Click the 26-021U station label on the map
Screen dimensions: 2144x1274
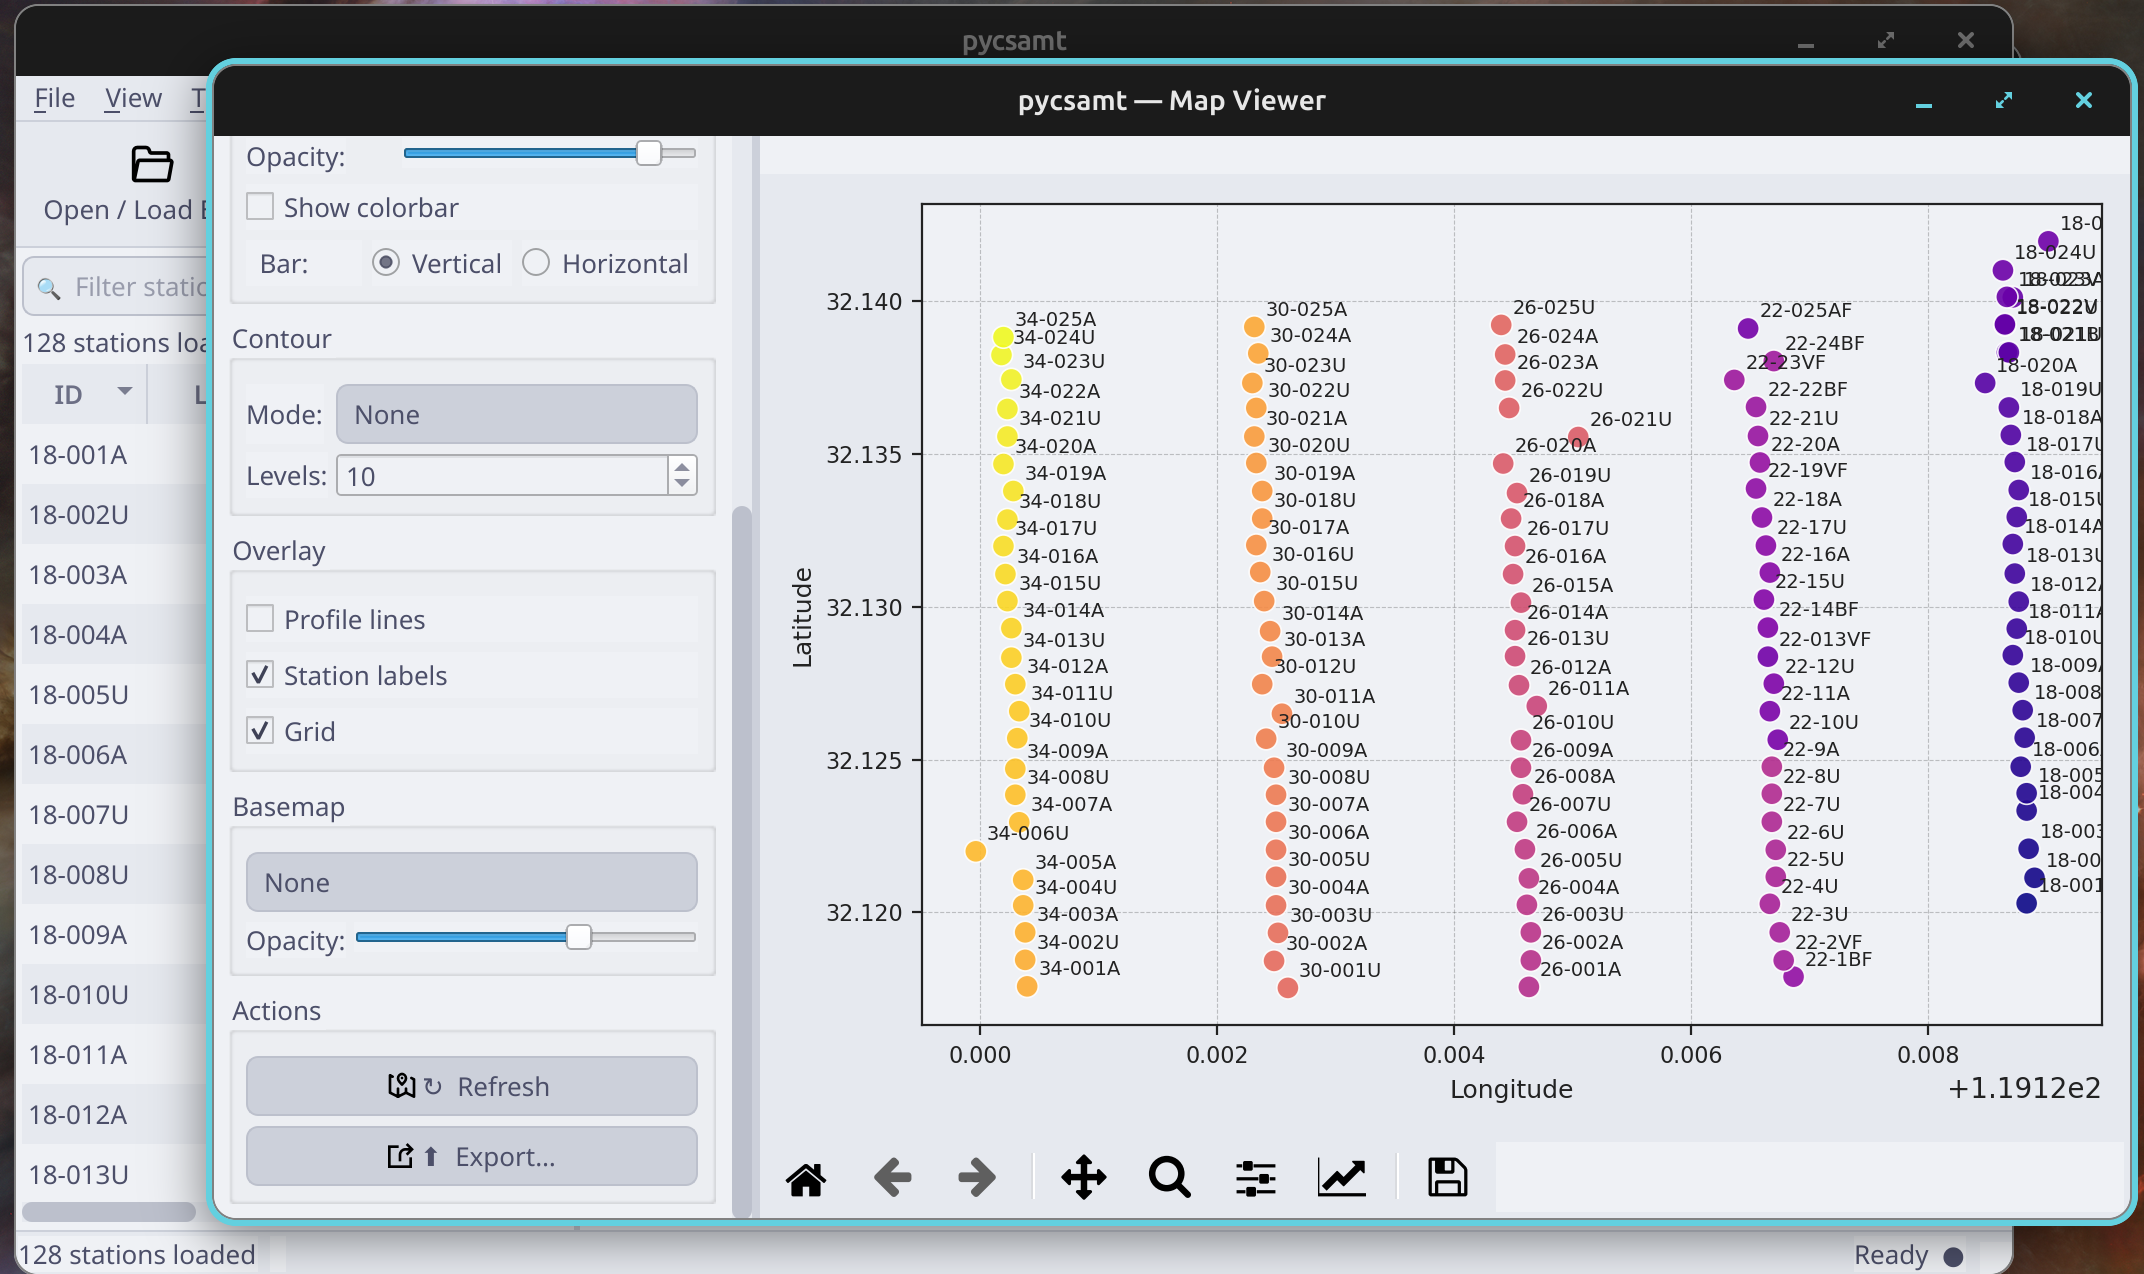coord(1631,419)
